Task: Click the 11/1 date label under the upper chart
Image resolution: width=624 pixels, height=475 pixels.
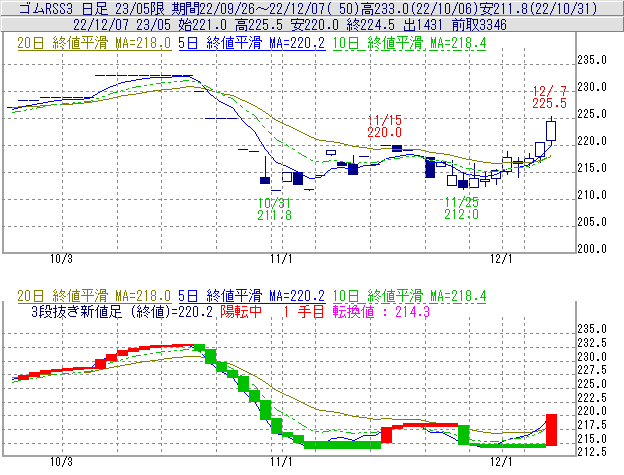Action: (x=281, y=259)
